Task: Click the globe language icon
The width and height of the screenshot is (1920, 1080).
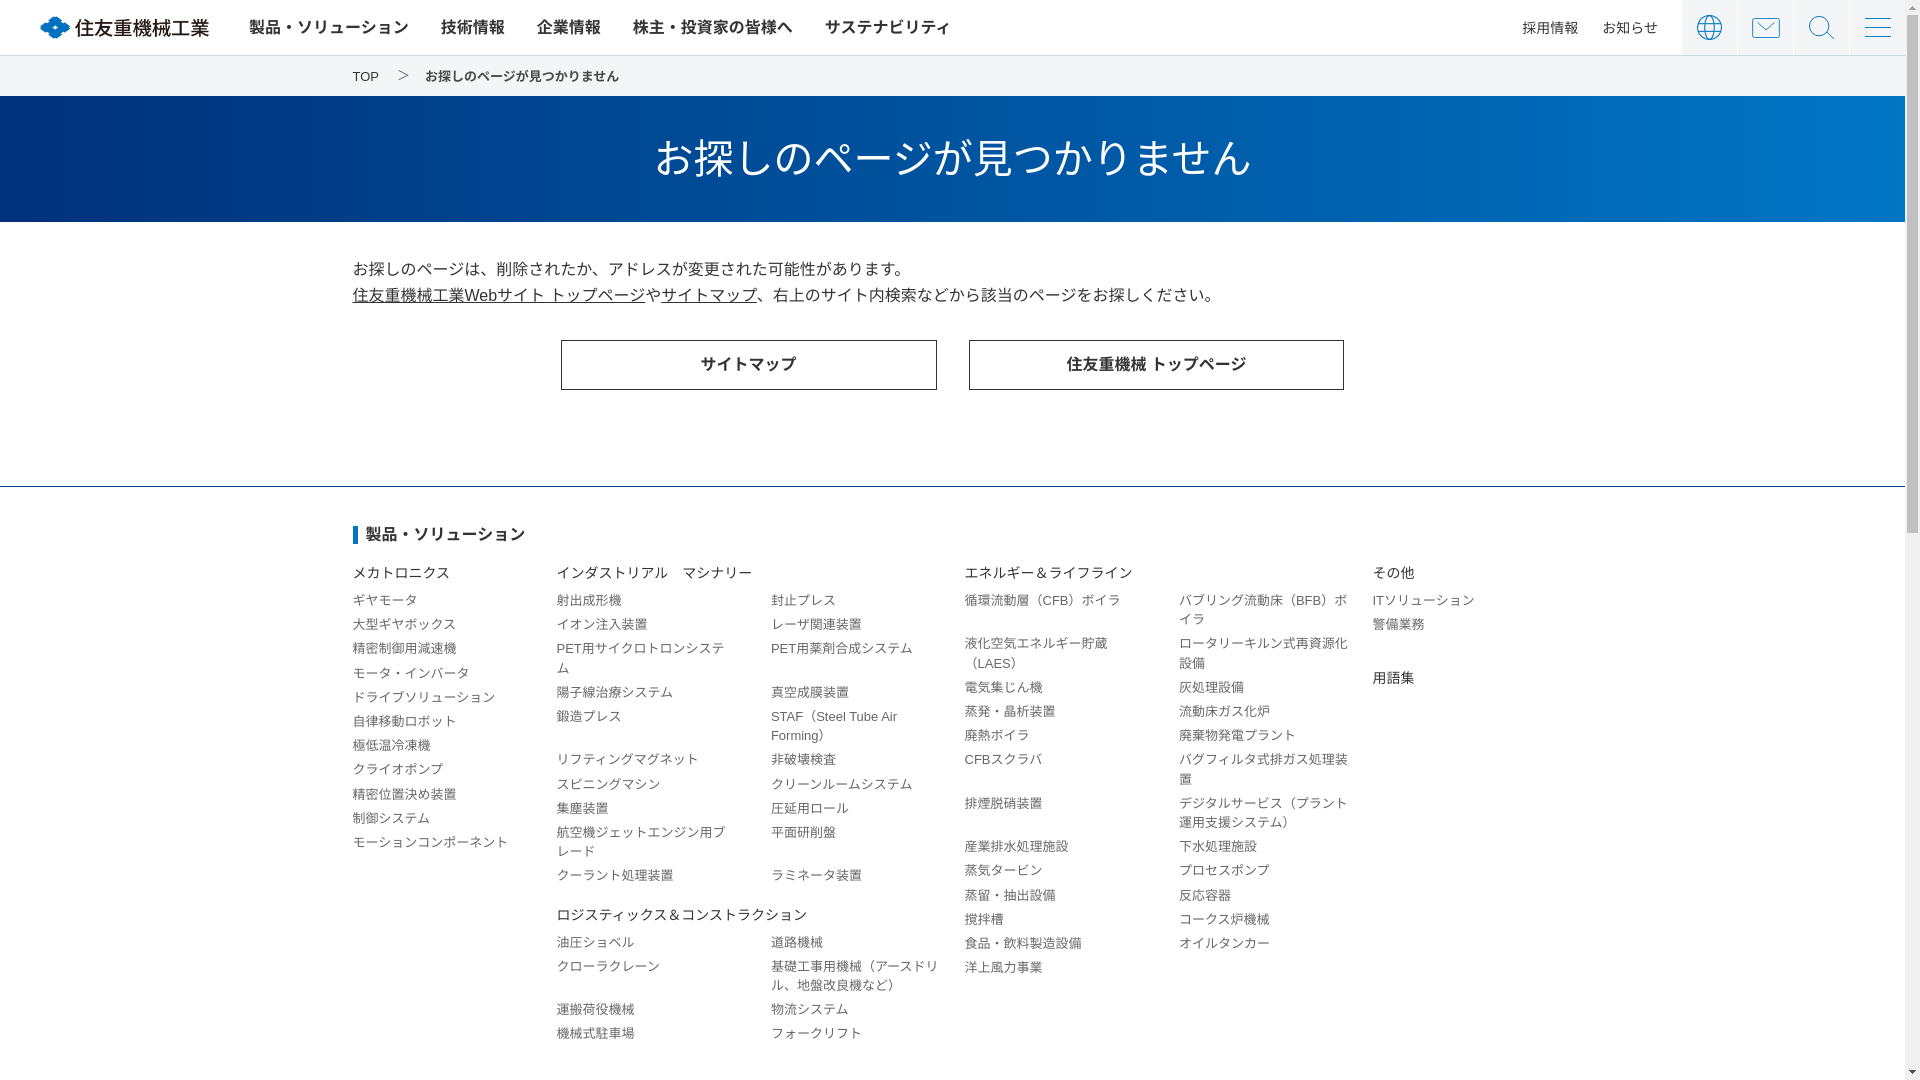Action: pos(1709,27)
